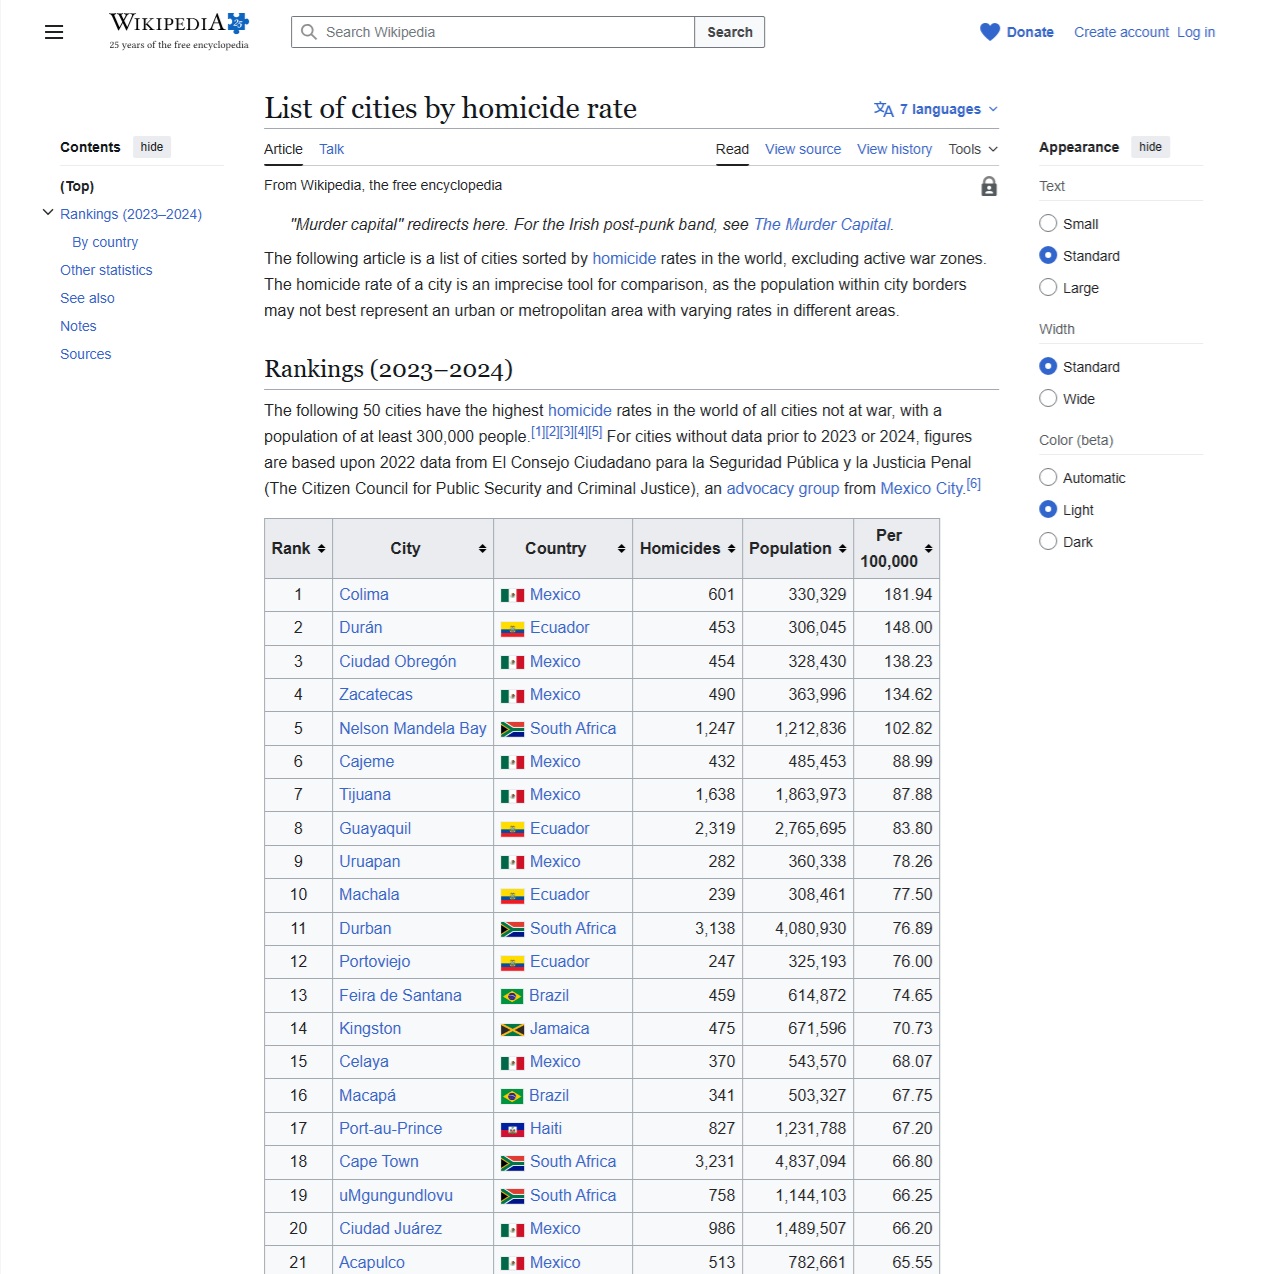Hide the Contents sidebar
1262x1274 pixels.
(152, 147)
